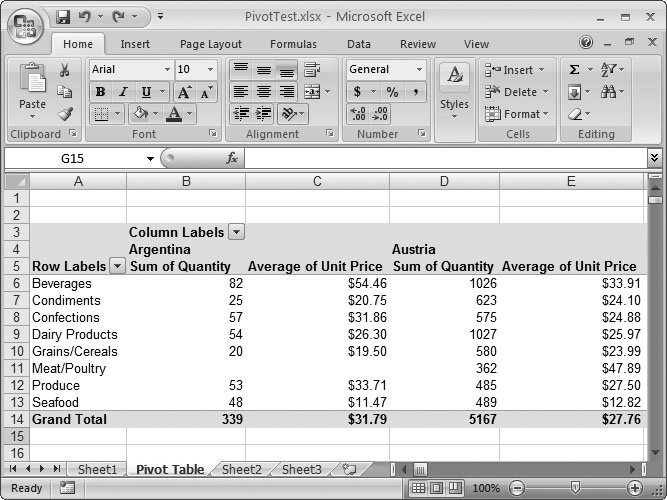Click the Styles button
The image size is (667, 500).
click(454, 90)
